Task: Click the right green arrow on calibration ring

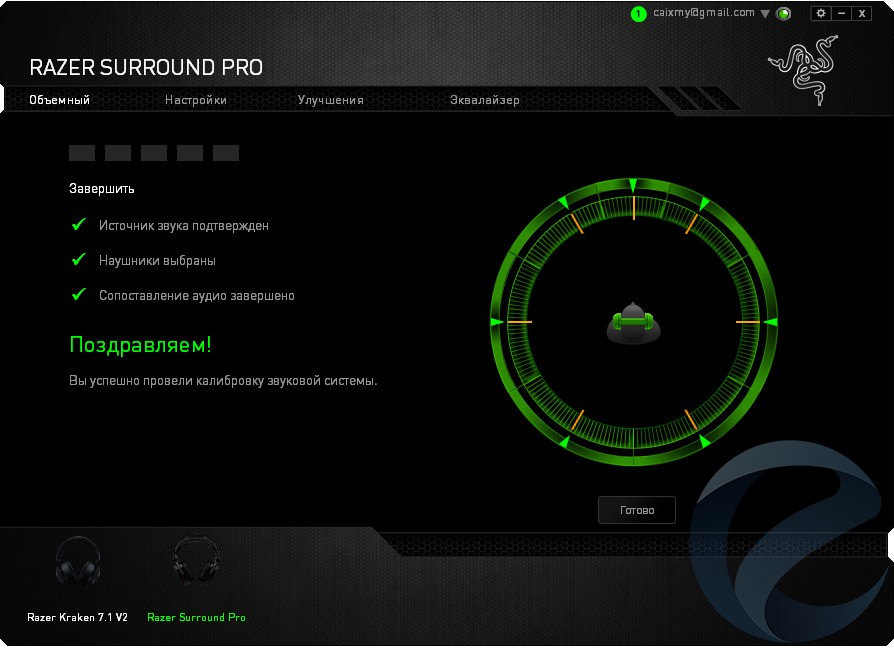Action: click(770, 322)
